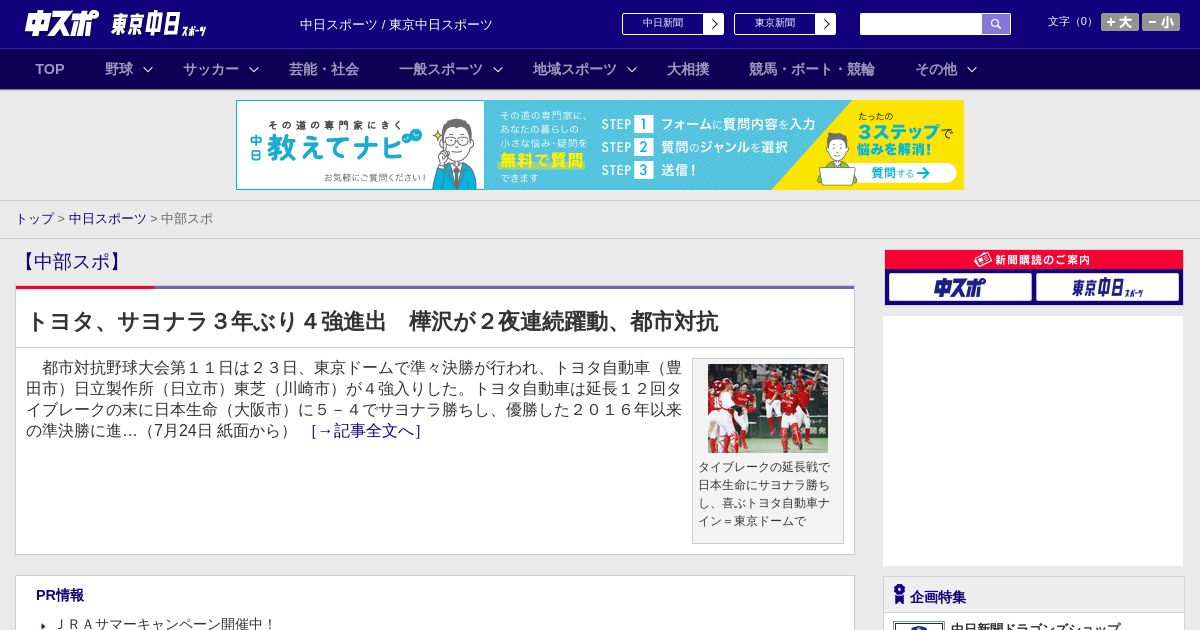Click the arrow next to 中日新聞
Image resolution: width=1200 pixels, height=630 pixels.
[x=714, y=24]
